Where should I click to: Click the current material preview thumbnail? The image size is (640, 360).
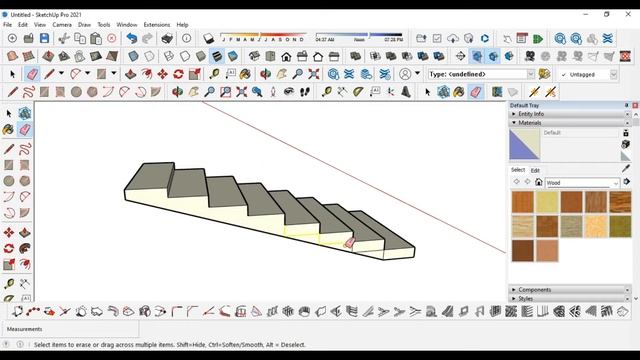[x=524, y=144]
